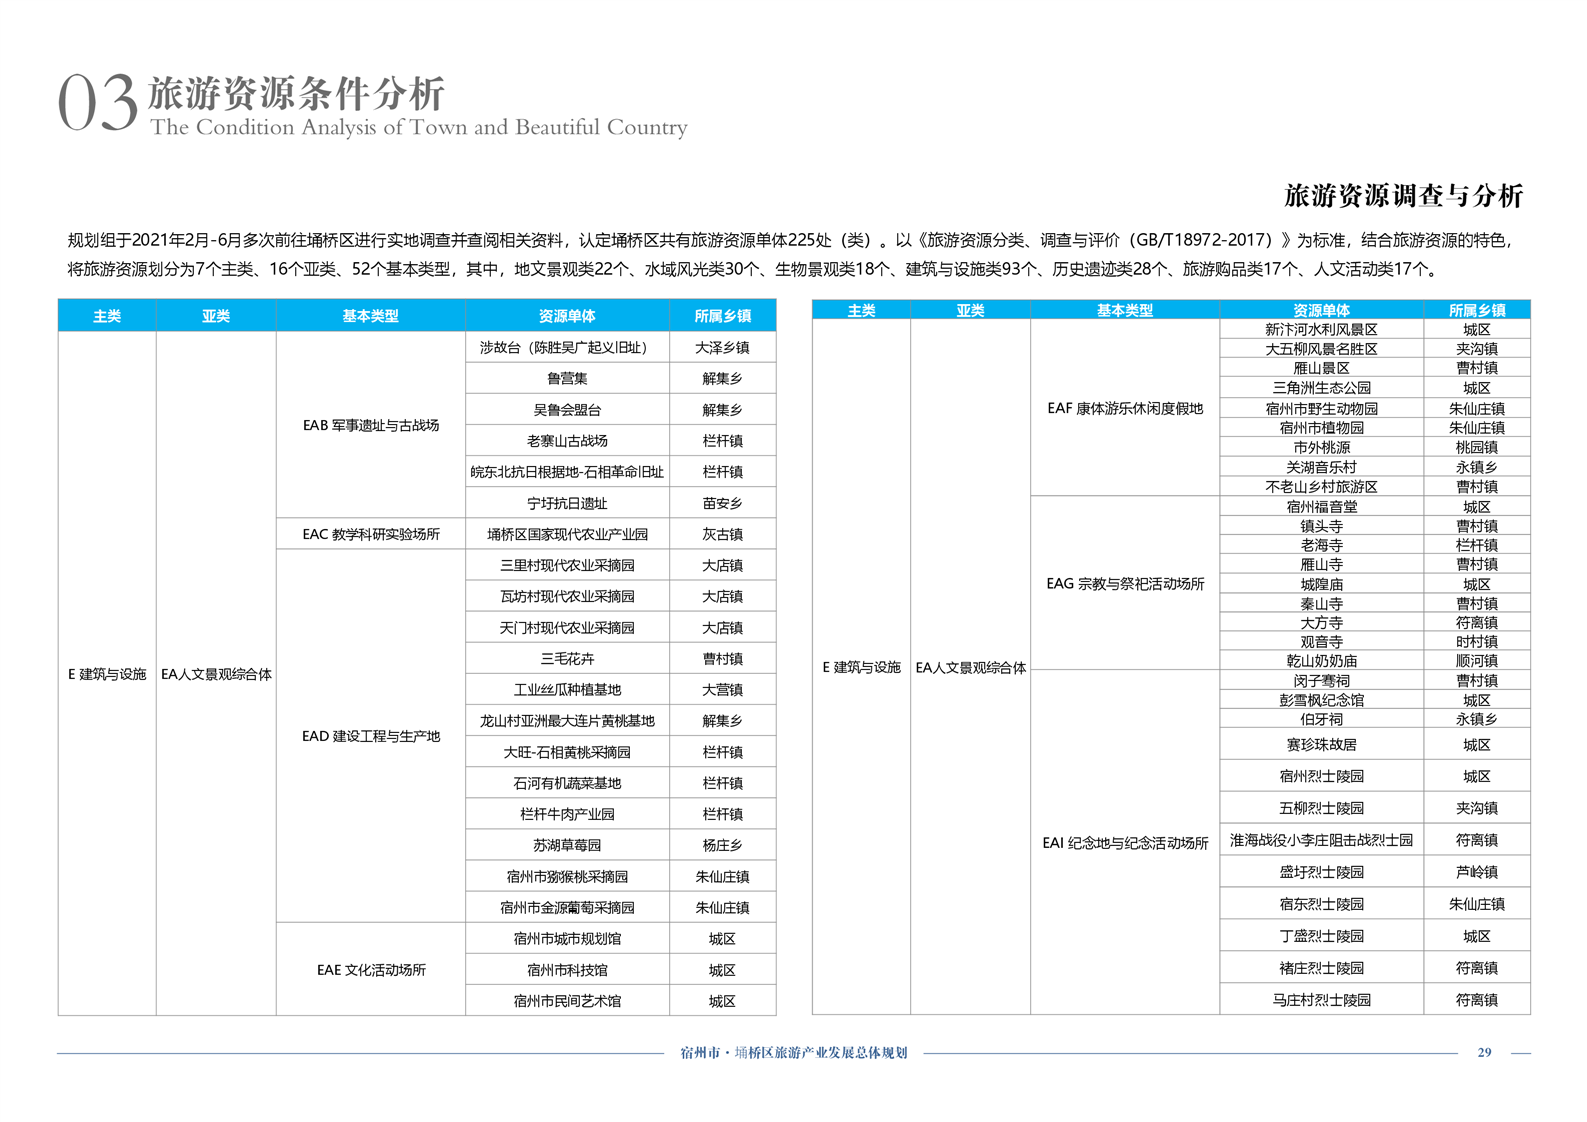This screenshot has height=1122, width=1587.
Task: Select the heading 旅游资源条件分析
Action: point(296,93)
